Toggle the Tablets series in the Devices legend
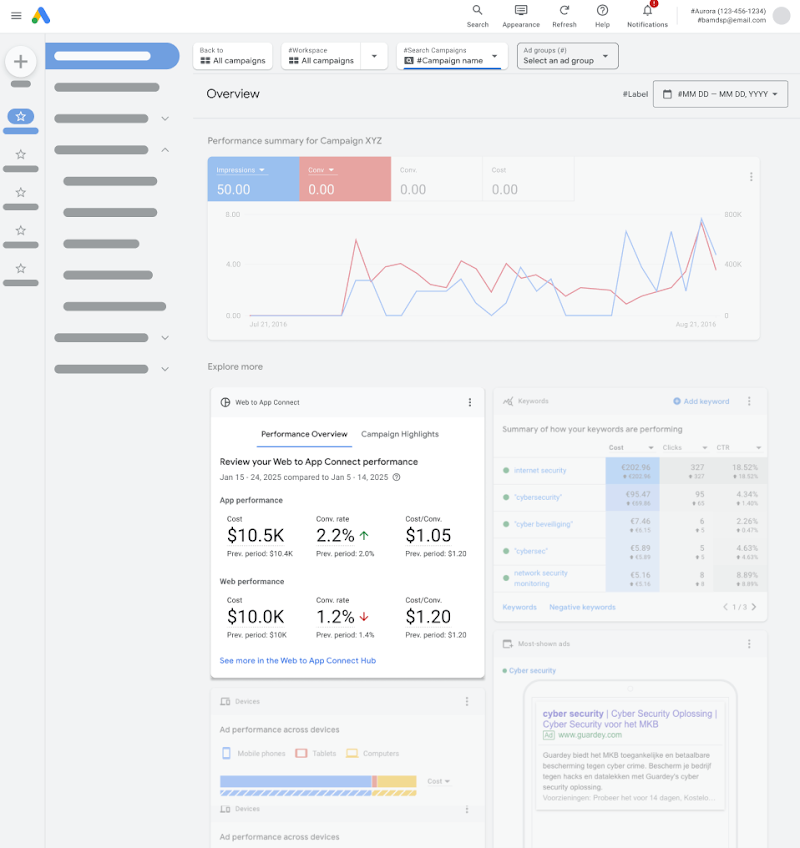800x848 pixels. click(x=316, y=753)
